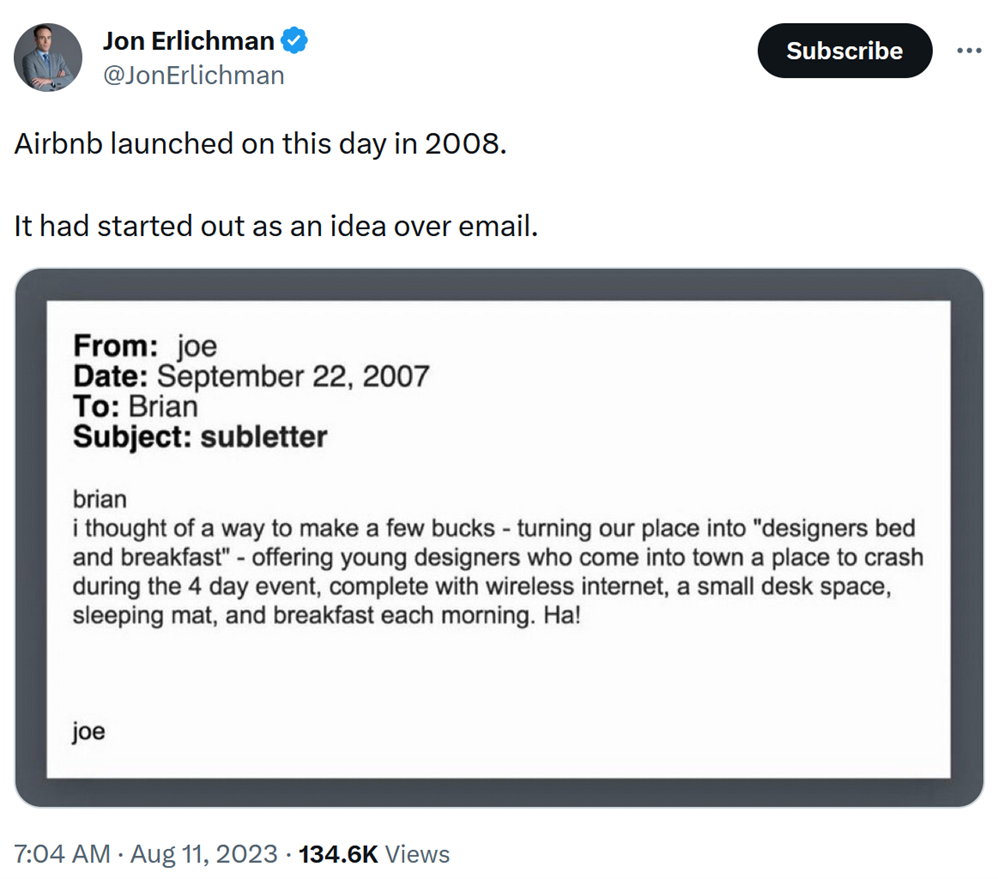Click the email body paragraph text
The image size is (998, 879).
click(x=497, y=571)
